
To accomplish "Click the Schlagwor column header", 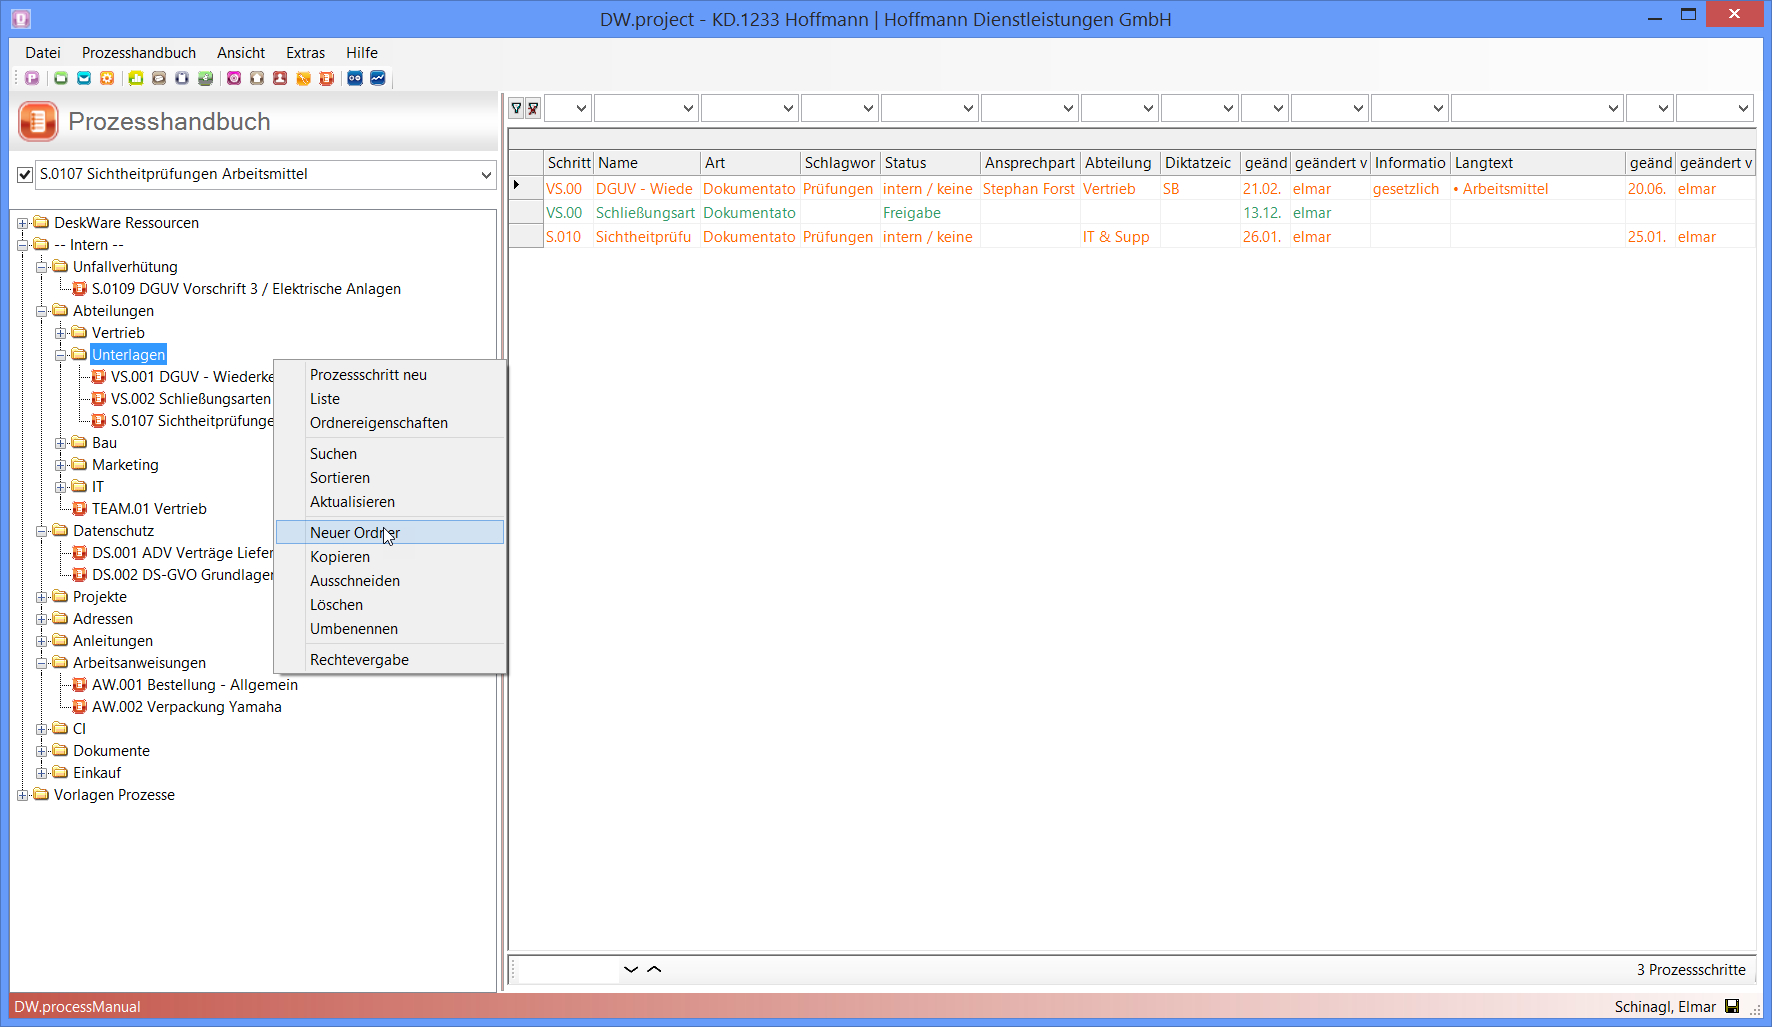I will tap(840, 163).
